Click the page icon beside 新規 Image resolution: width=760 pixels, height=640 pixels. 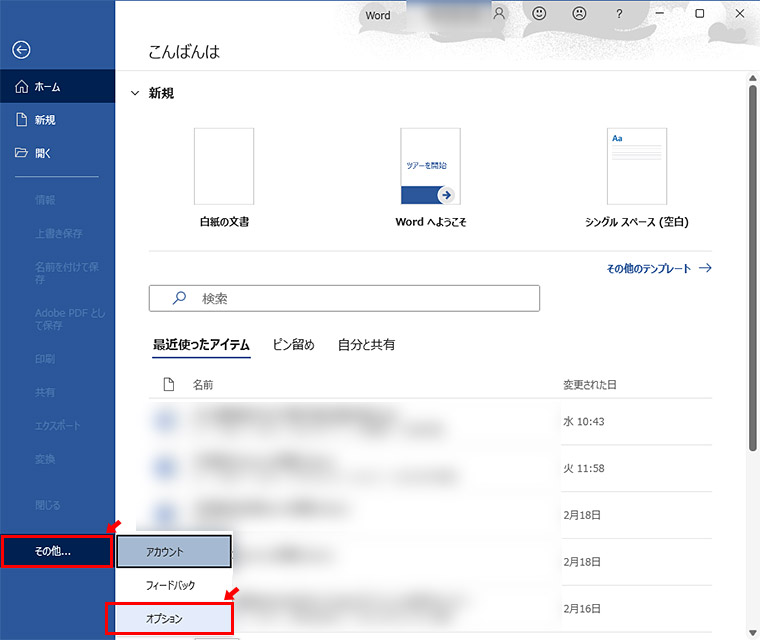point(21,119)
